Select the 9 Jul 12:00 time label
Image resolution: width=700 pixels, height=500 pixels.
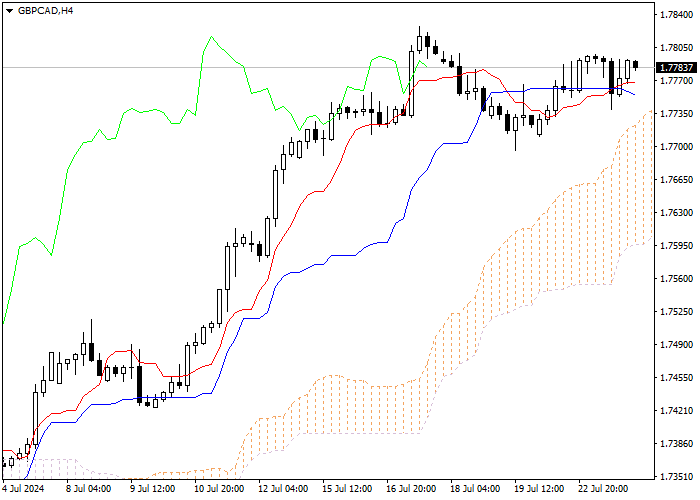pyautogui.click(x=153, y=489)
